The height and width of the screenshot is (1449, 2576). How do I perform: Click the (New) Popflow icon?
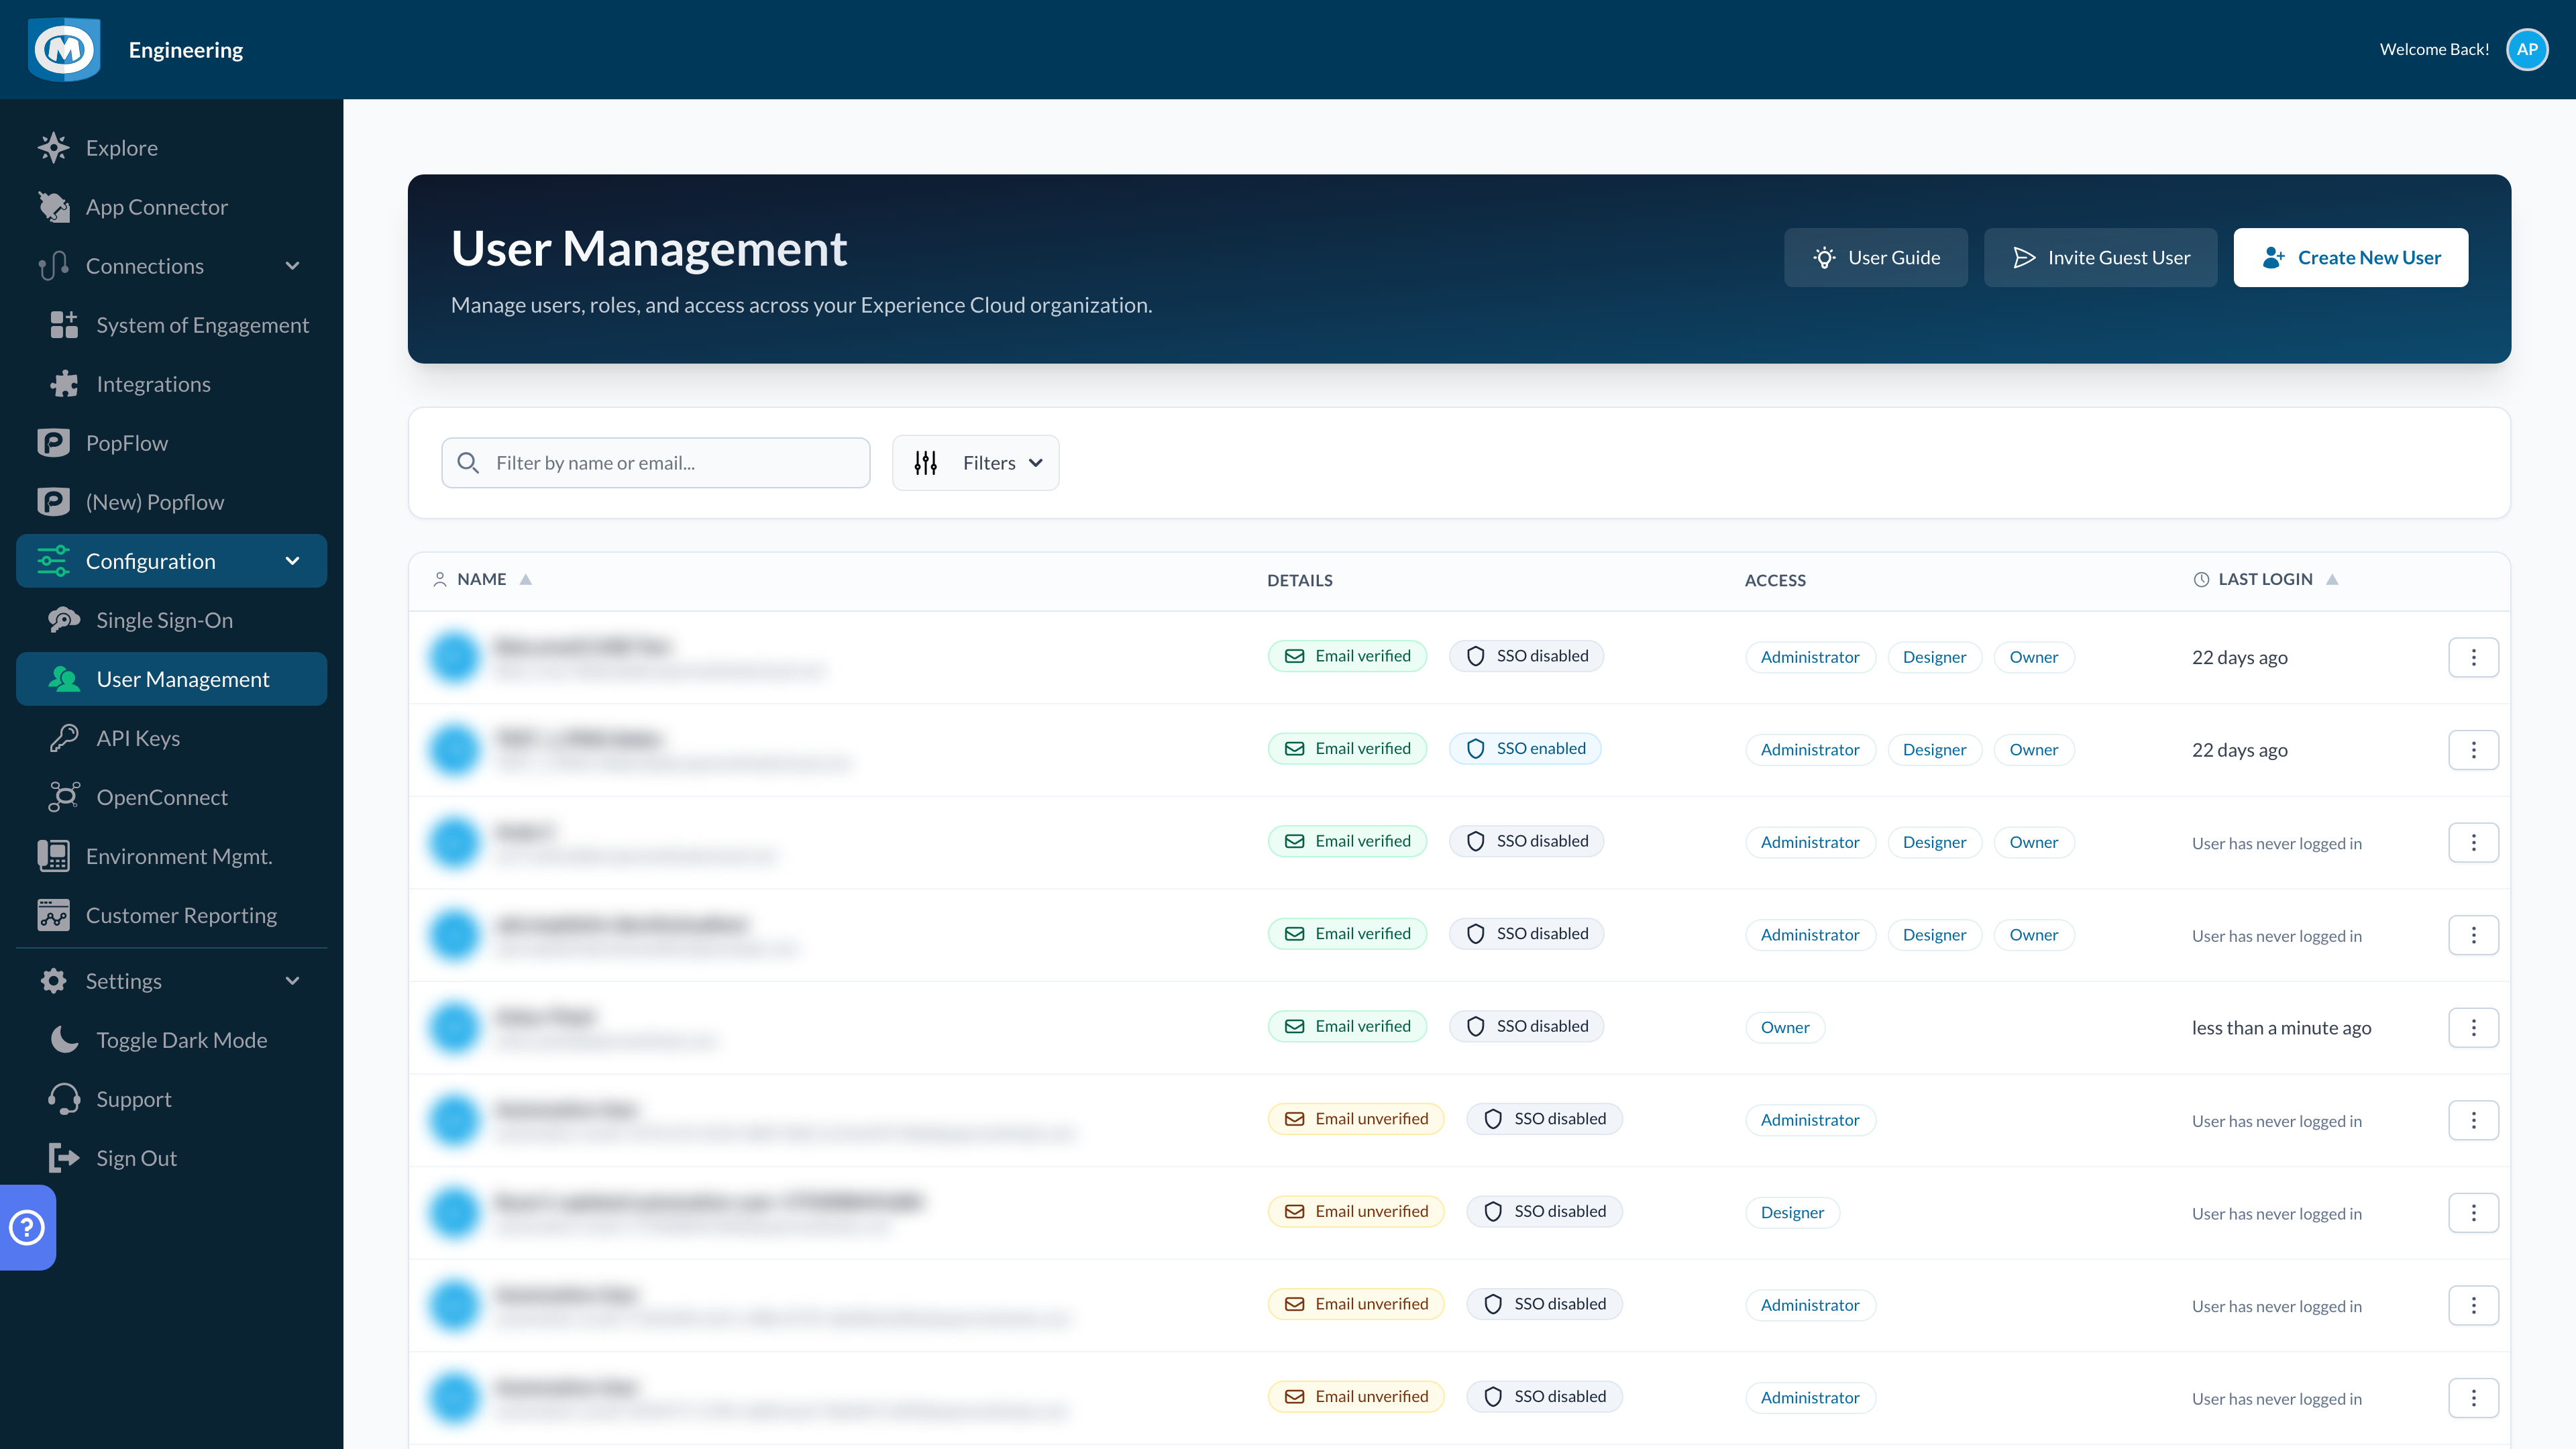(53, 502)
